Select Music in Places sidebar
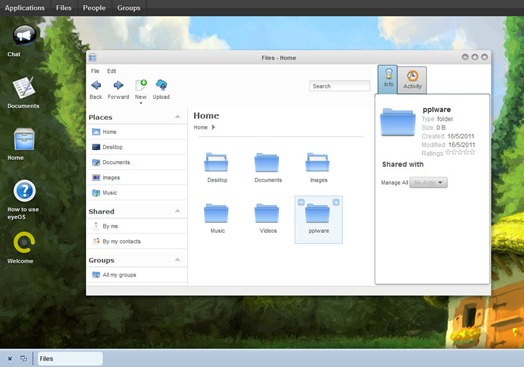Image resolution: width=524 pixels, height=367 pixels. click(x=137, y=193)
